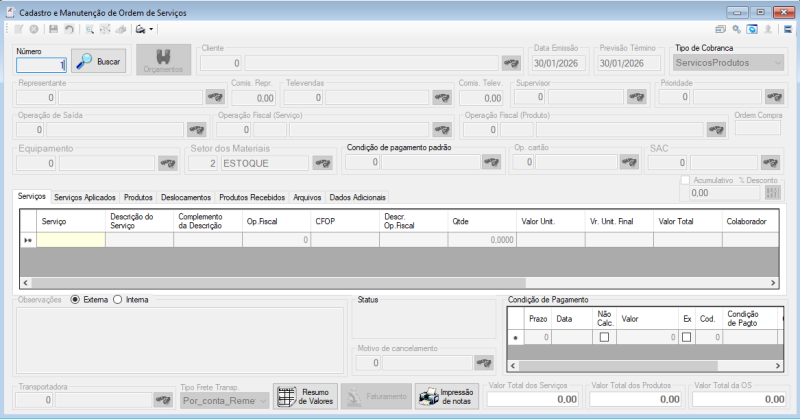
Task: Click the Impressão de notas button
Action: click(447, 397)
